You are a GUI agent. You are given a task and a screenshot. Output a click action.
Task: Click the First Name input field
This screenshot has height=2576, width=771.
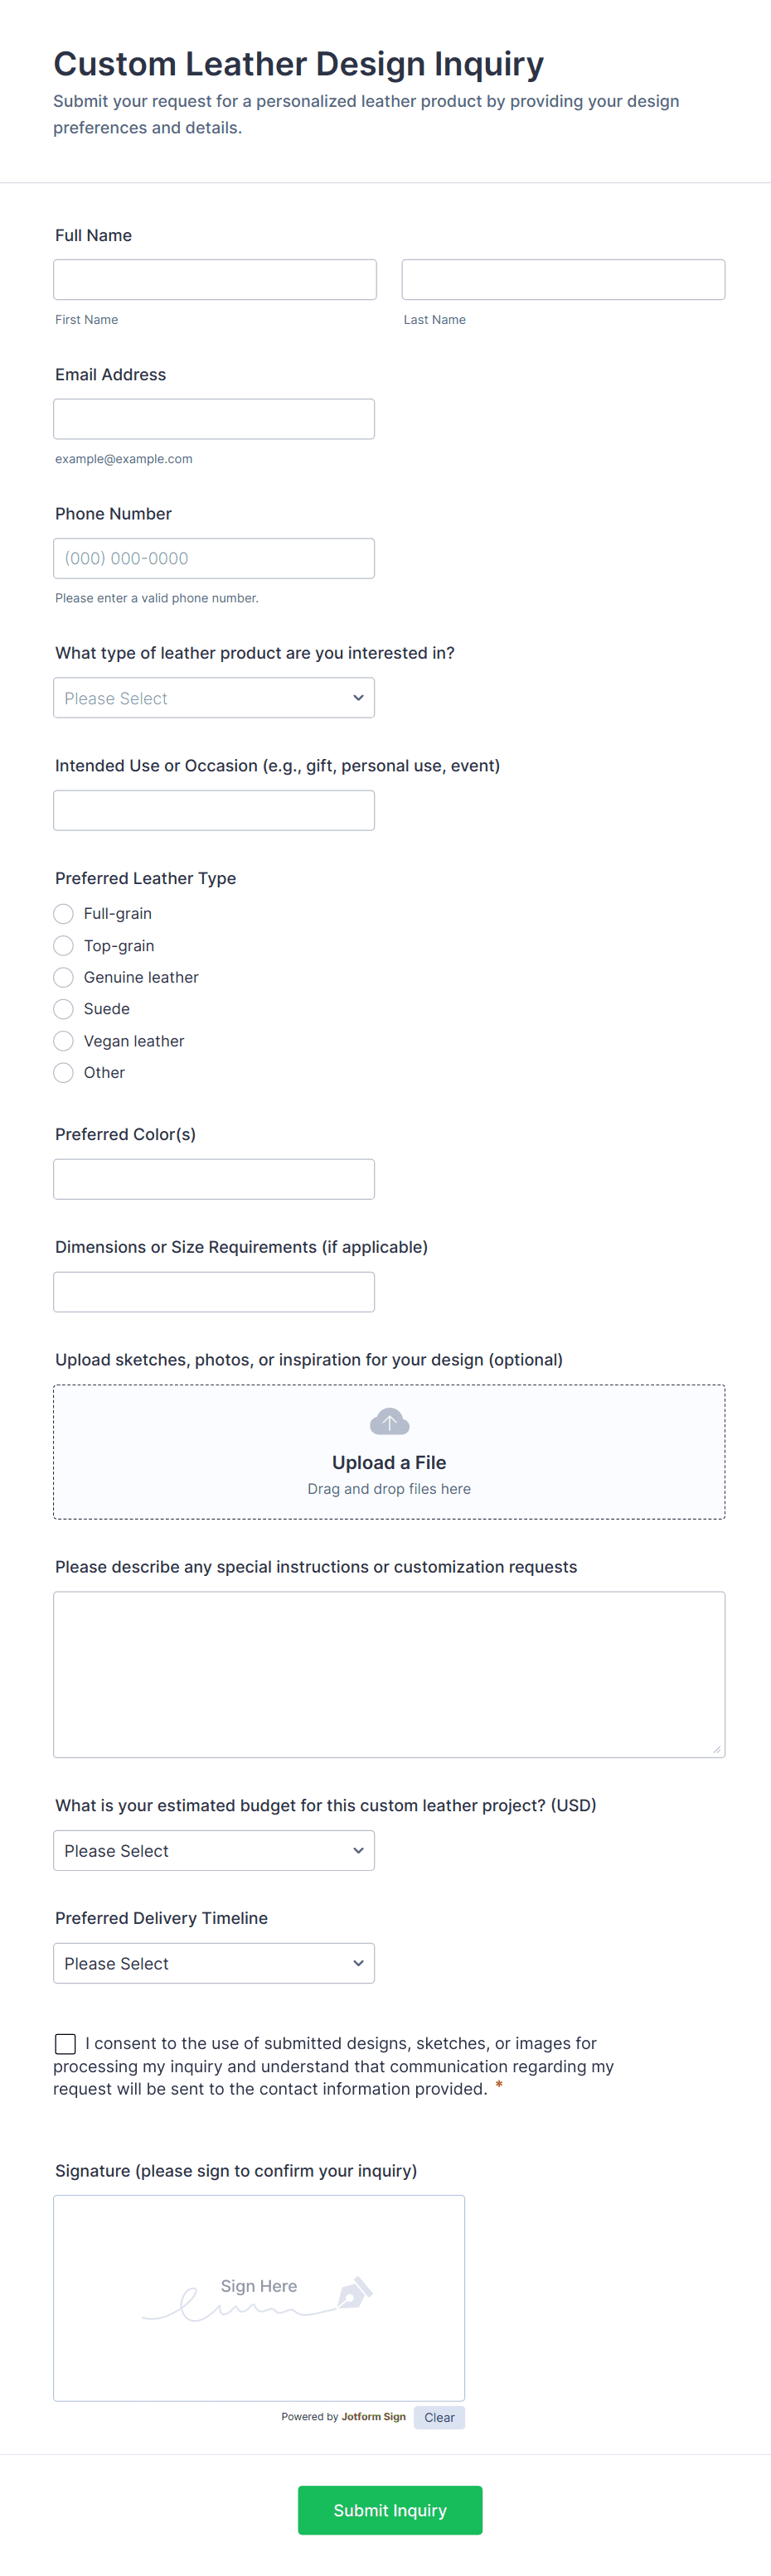[x=215, y=280]
